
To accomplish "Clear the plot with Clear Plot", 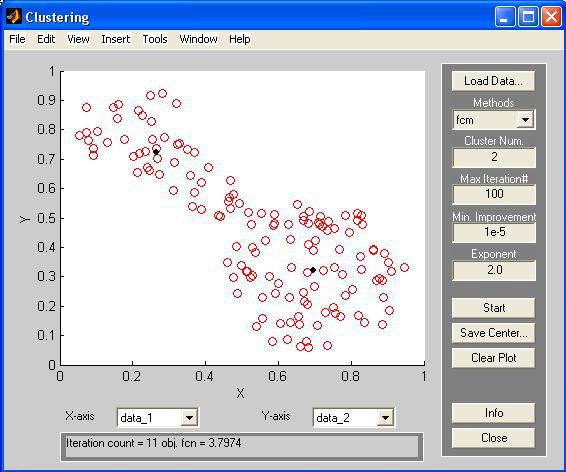I will click(x=493, y=358).
